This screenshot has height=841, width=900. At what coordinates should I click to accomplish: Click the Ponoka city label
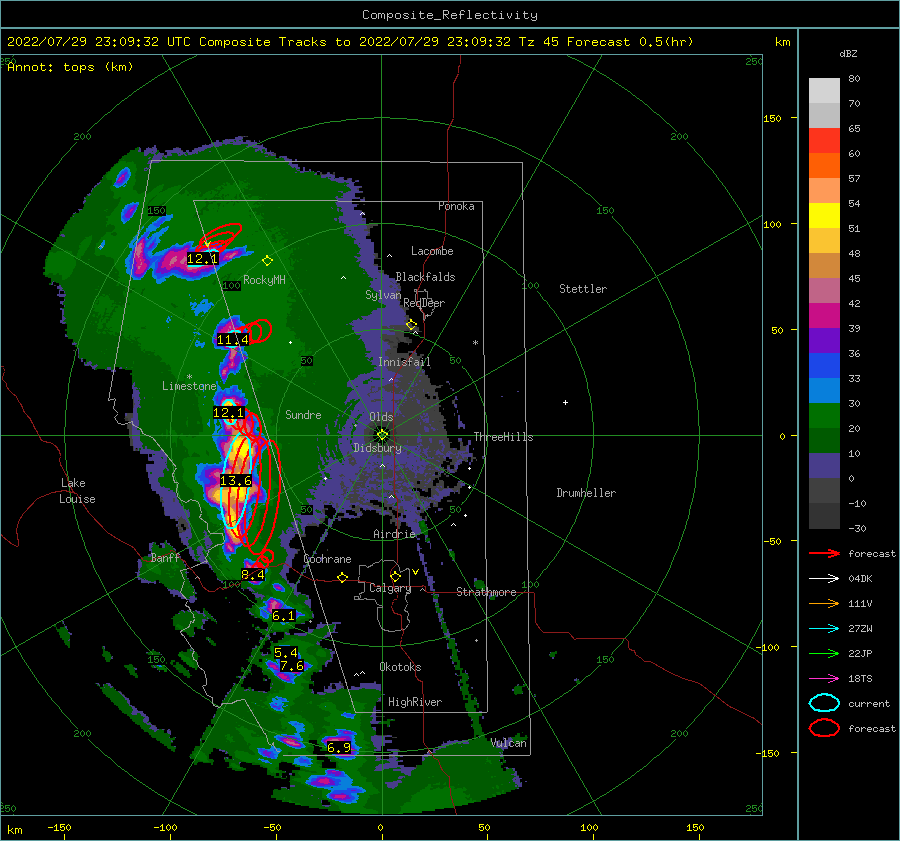pos(456,206)
